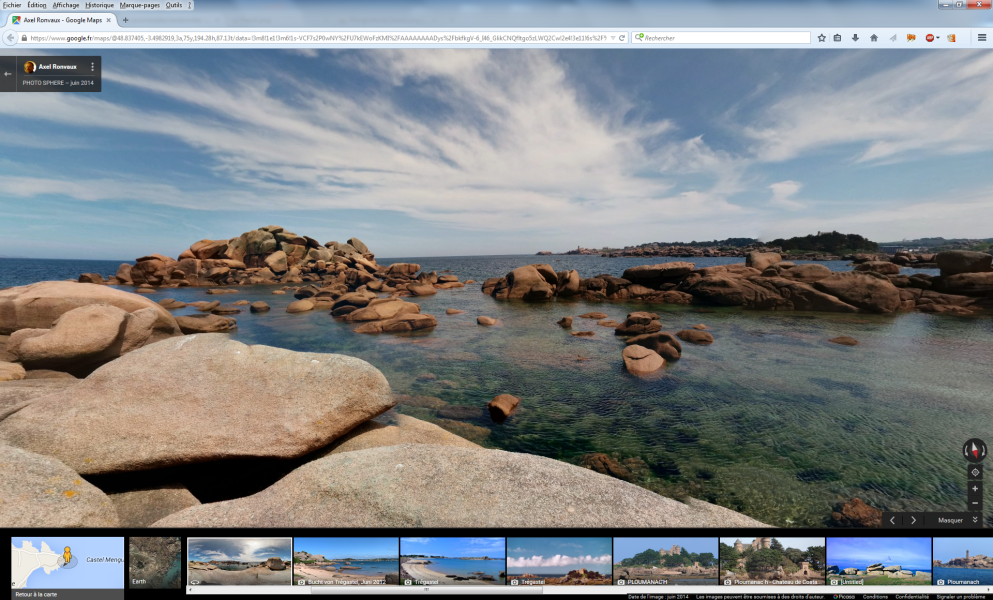Open the Conditions link

click(x=875, y=597)
